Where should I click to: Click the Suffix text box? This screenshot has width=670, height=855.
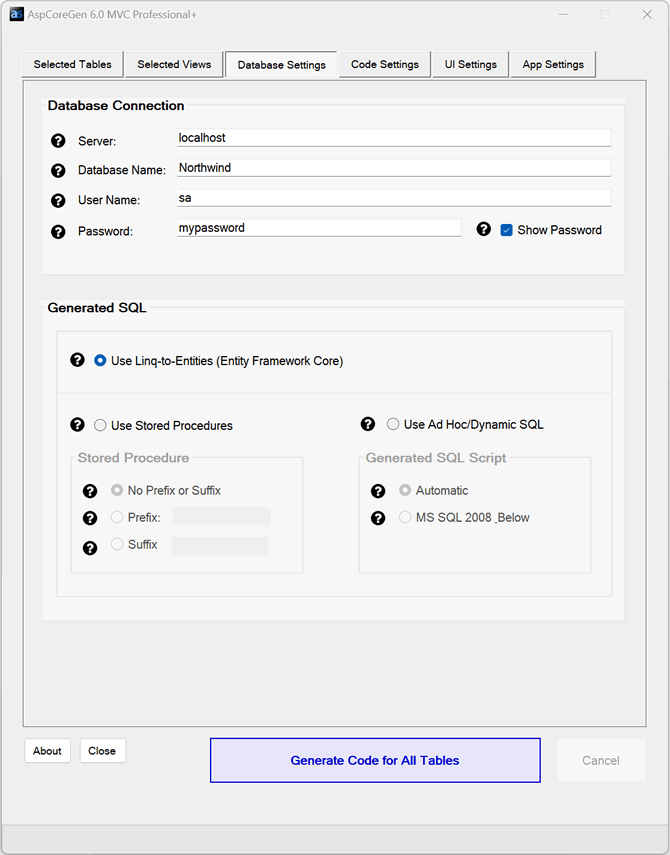coord(220,546)
